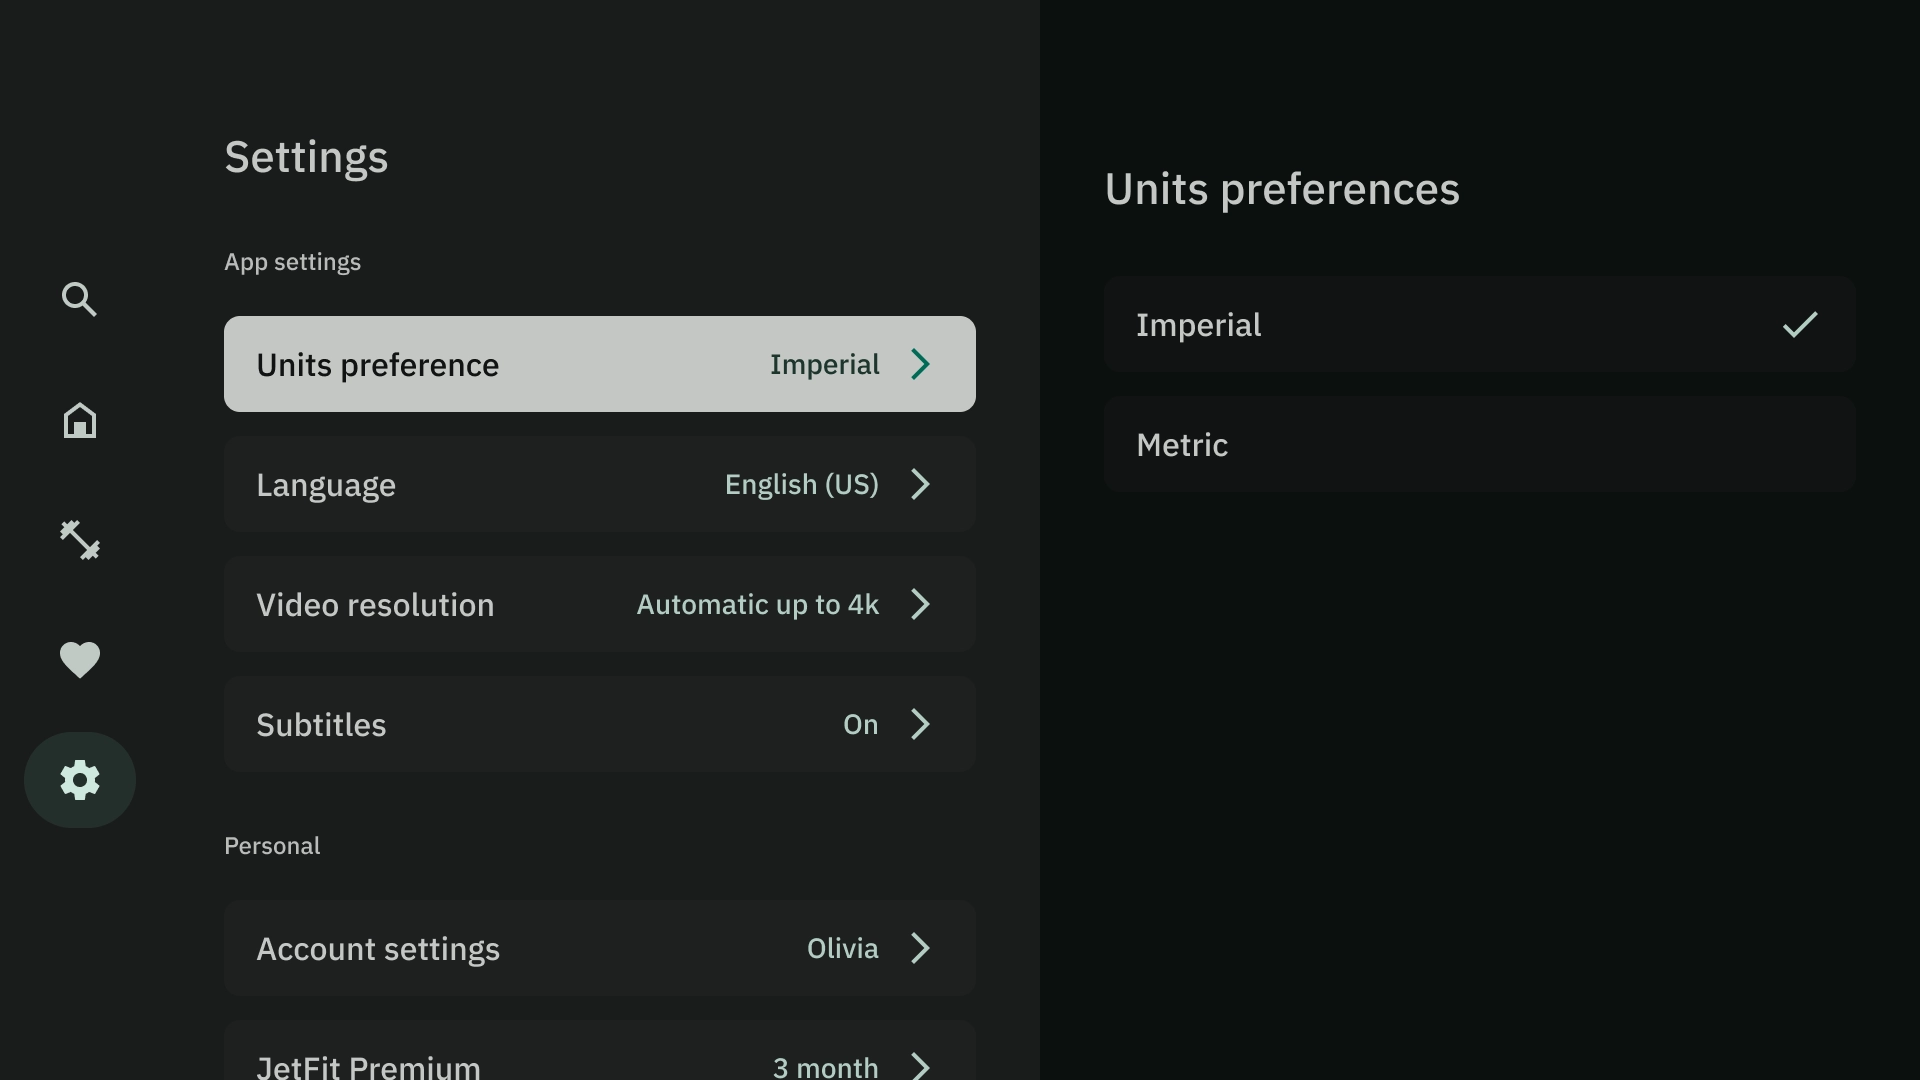Open Account settings for Olivia
This screenshot has width=1920, height=1080.
click(x=600, y=948)
